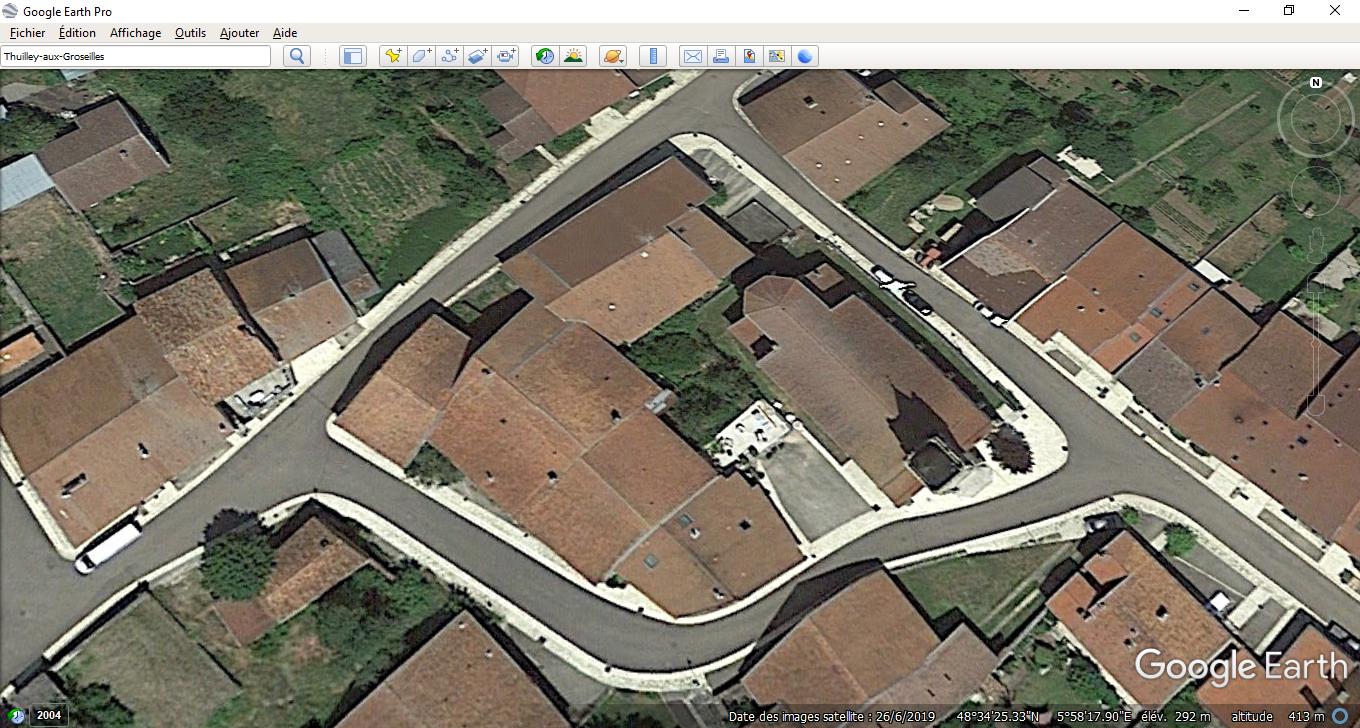Open the Affichage menu
The height and width of the screenshot is (728, 1360).
(135, 33)
